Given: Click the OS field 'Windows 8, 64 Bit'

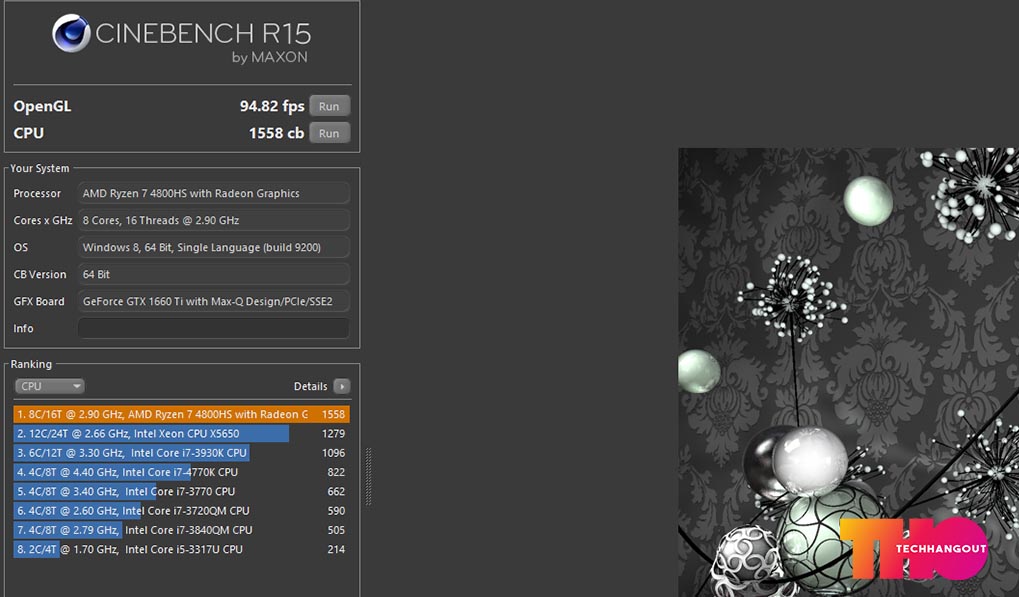Looking at the screenshot, I should click(213, 248).
